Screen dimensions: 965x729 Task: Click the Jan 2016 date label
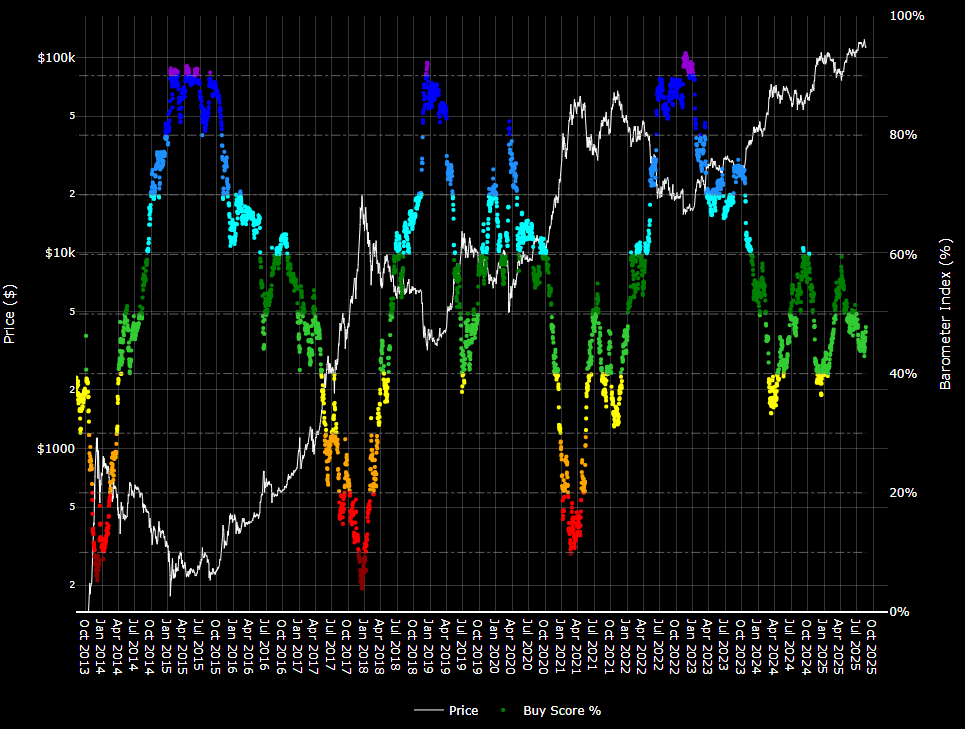coord(232,647)
